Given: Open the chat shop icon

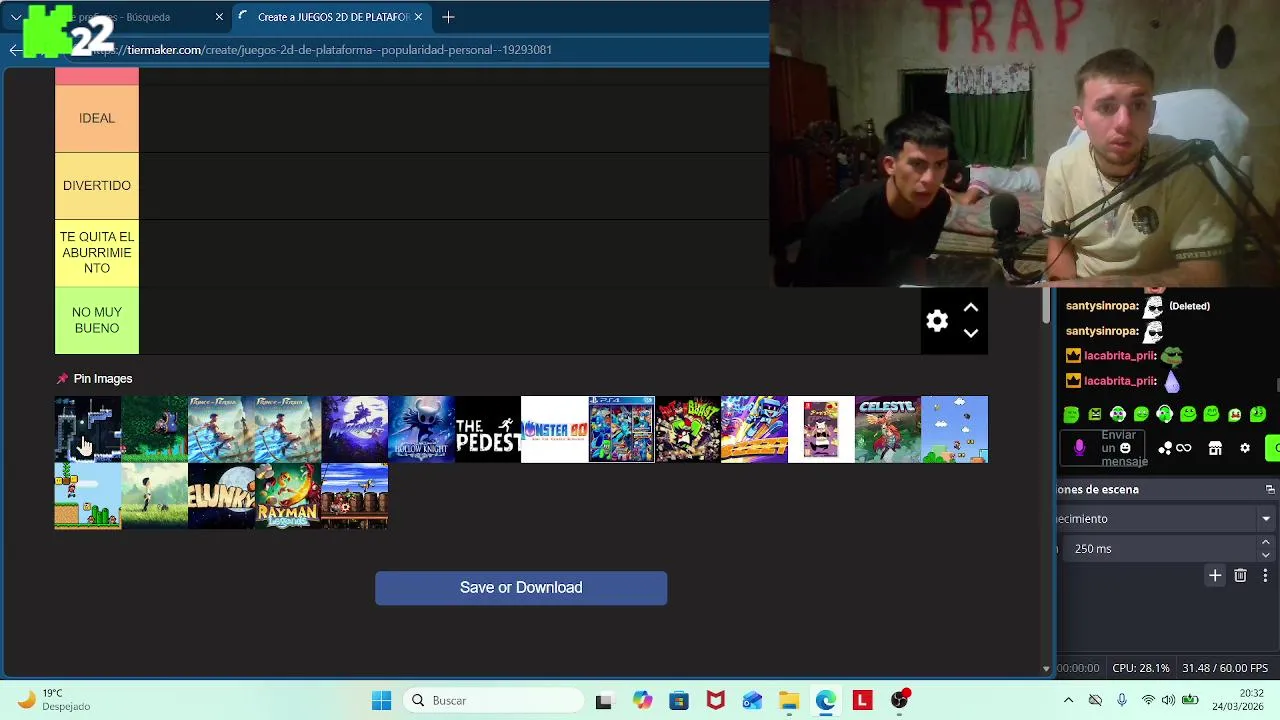Looking at the screenshot, I should [1215, 448].
